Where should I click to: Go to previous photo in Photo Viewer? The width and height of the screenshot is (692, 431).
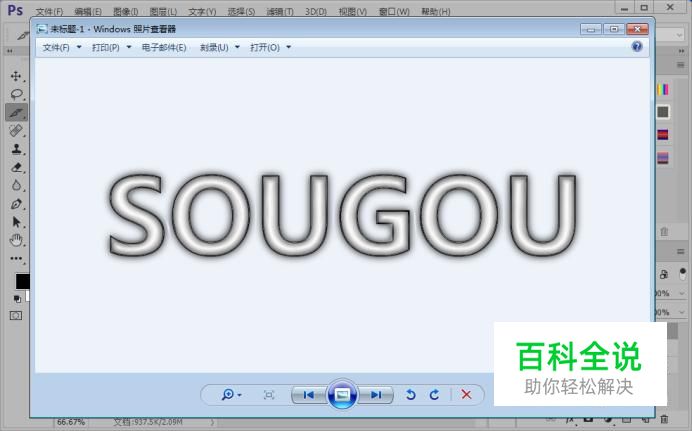click(309, 395)
